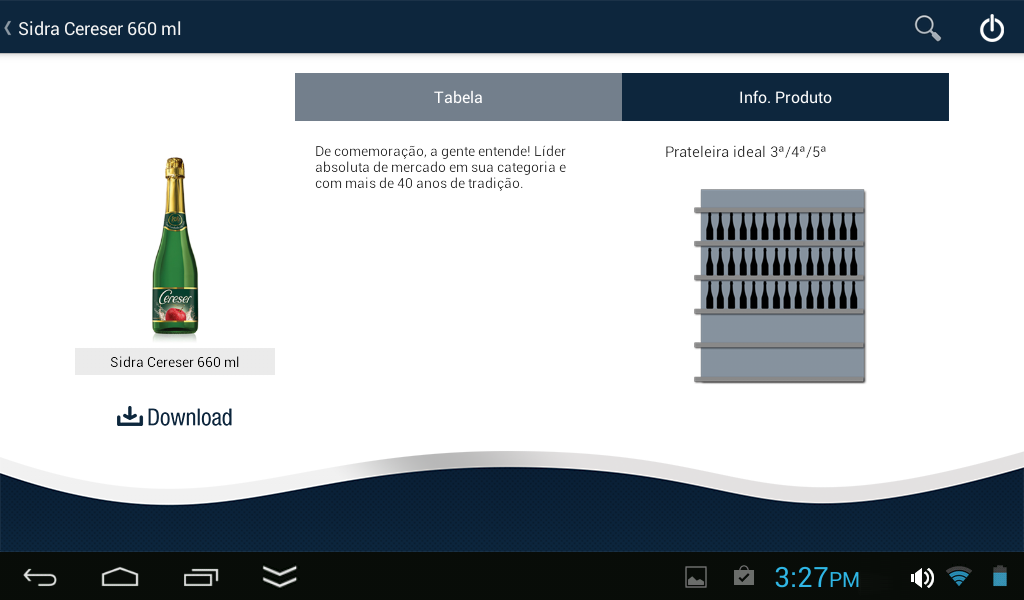
Task: Tap the Sidra Cereser 660 ml header title
Action: [99, 29]
